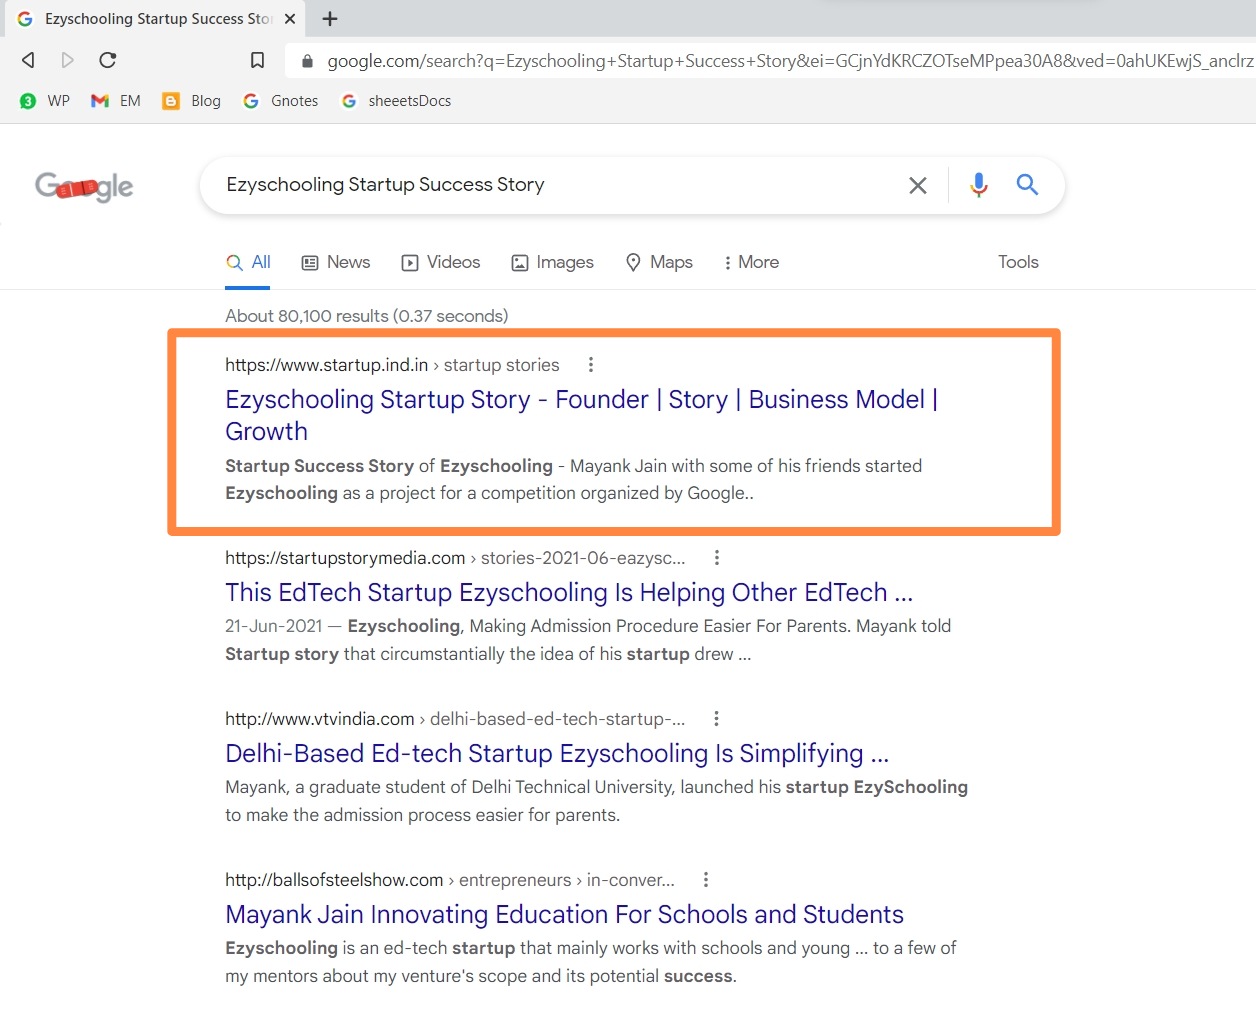
Task: Click the https://www.startup.ind.in URL text
Action: pyautogui.click(x=326, y=365)
